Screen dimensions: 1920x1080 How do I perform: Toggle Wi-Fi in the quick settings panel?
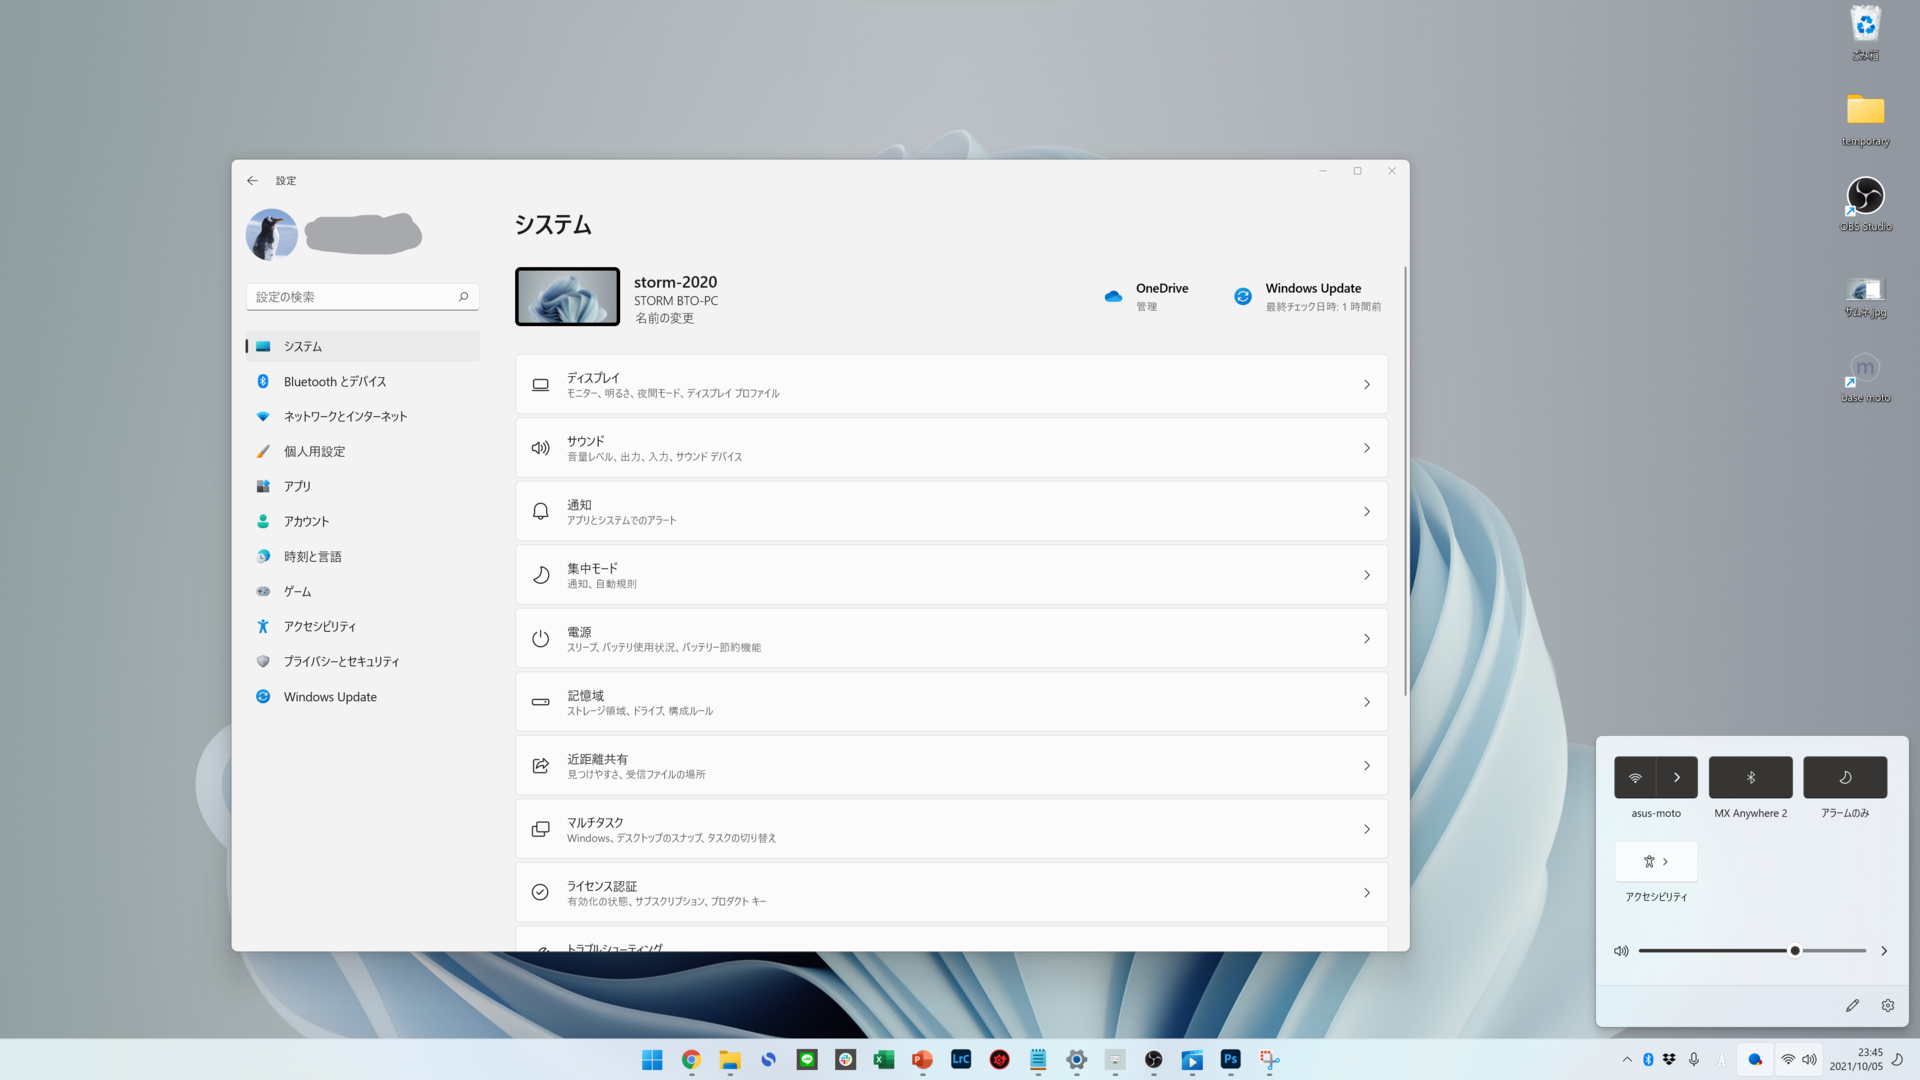[x=1635, y=777]
